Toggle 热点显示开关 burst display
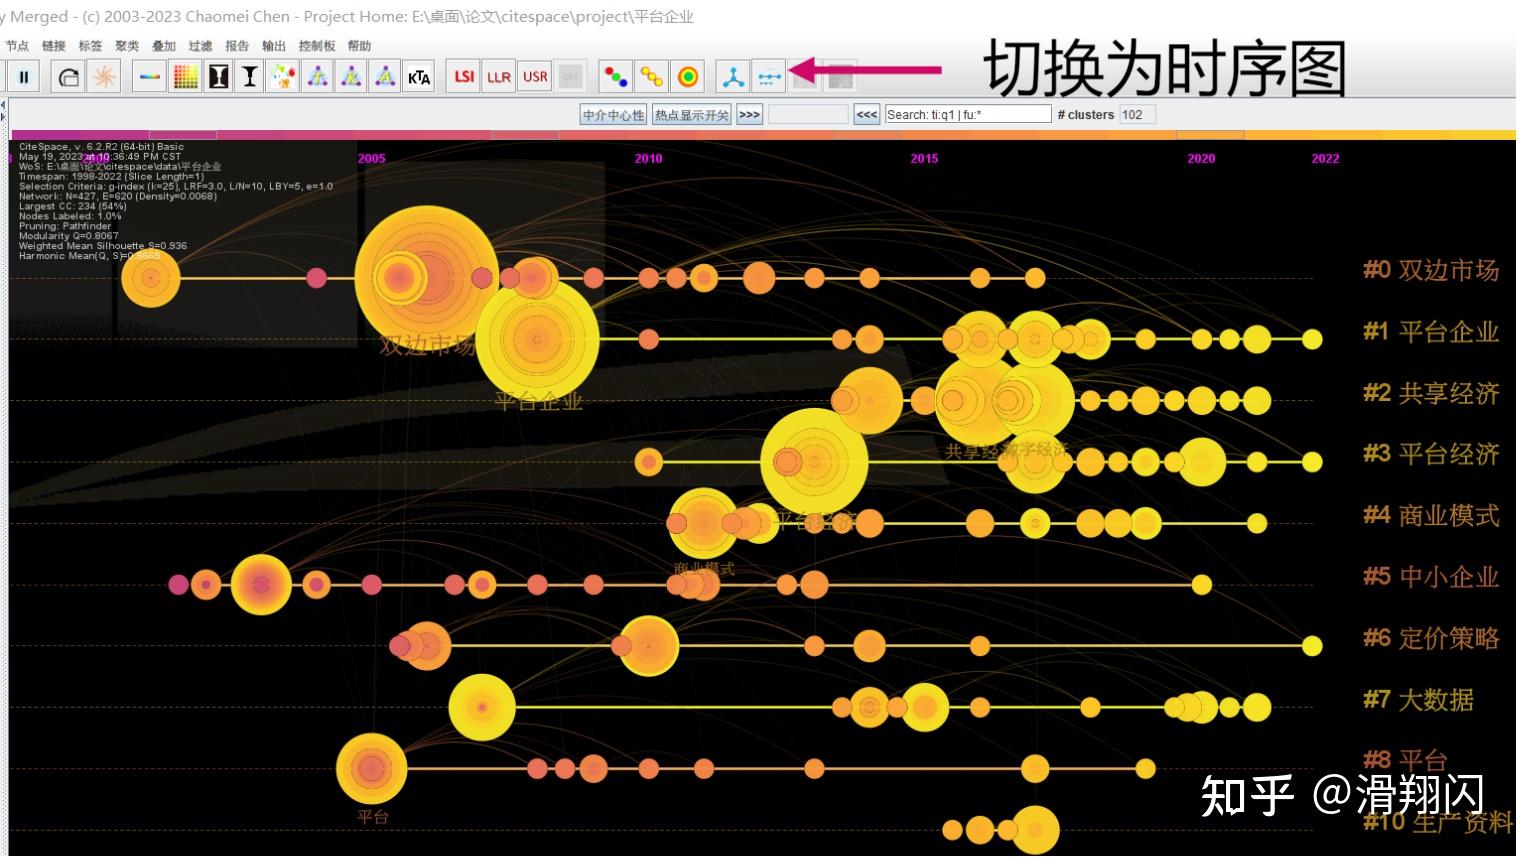The width and height of the screenshot is (1527, 860). coord(692,115)
